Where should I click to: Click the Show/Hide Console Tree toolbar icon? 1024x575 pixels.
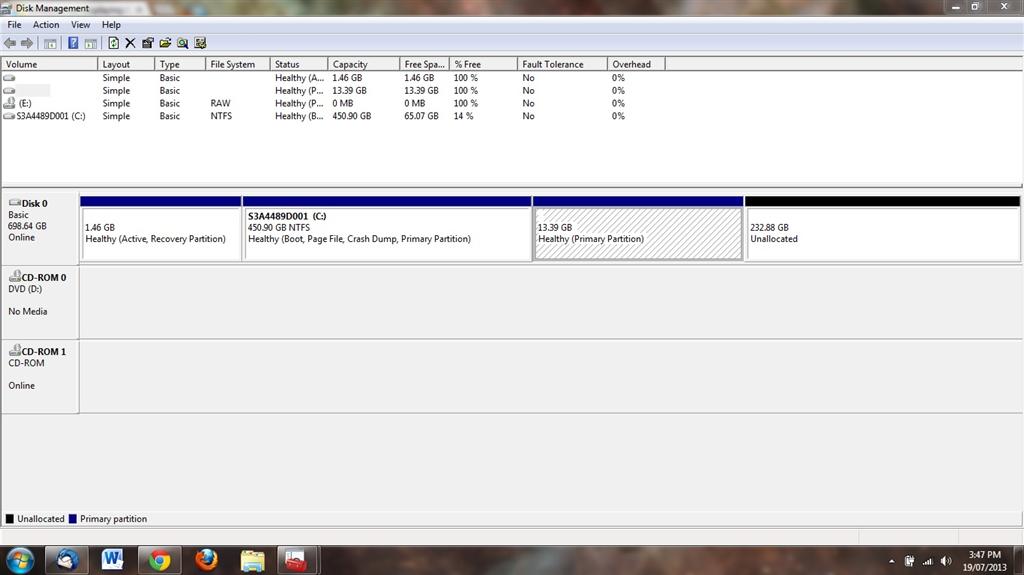coord(50,44)
